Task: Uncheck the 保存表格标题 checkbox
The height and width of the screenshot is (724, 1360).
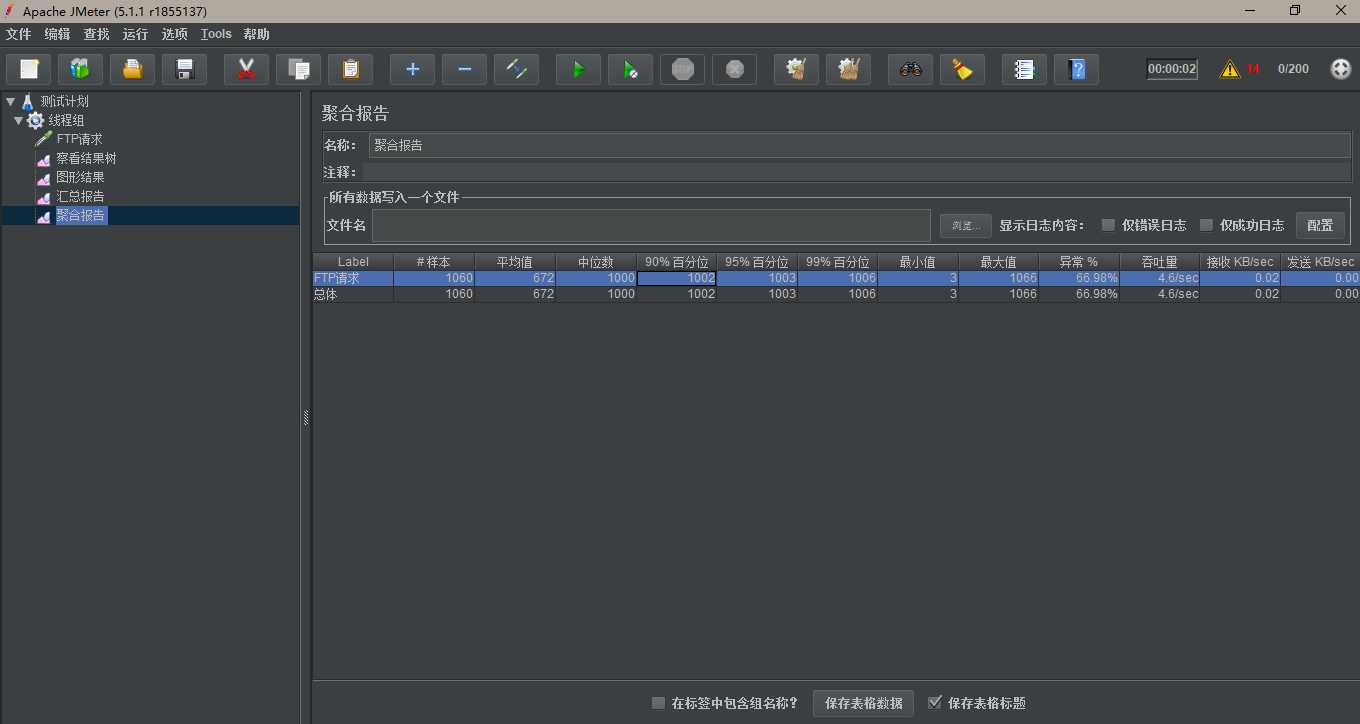Action: (x=935, y=703)
